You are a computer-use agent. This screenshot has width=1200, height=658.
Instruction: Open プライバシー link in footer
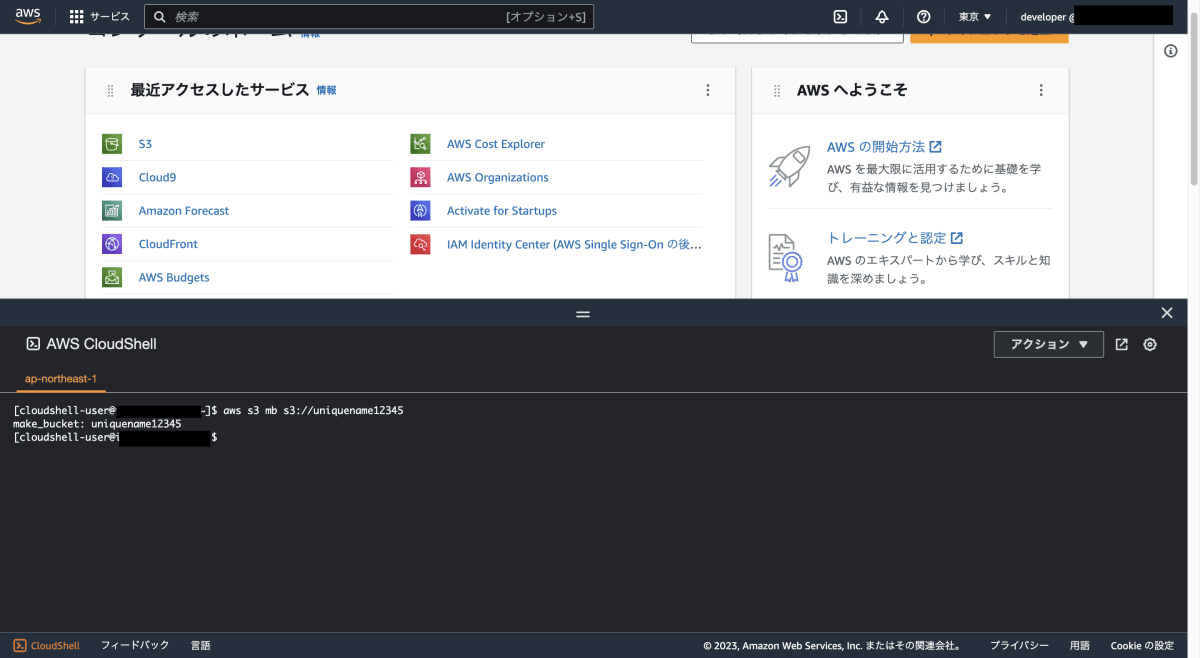click(x=1019, y=646)
